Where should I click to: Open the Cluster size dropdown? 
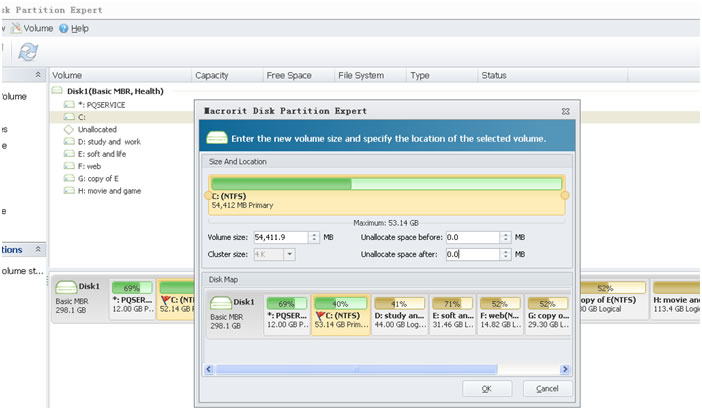290,254
